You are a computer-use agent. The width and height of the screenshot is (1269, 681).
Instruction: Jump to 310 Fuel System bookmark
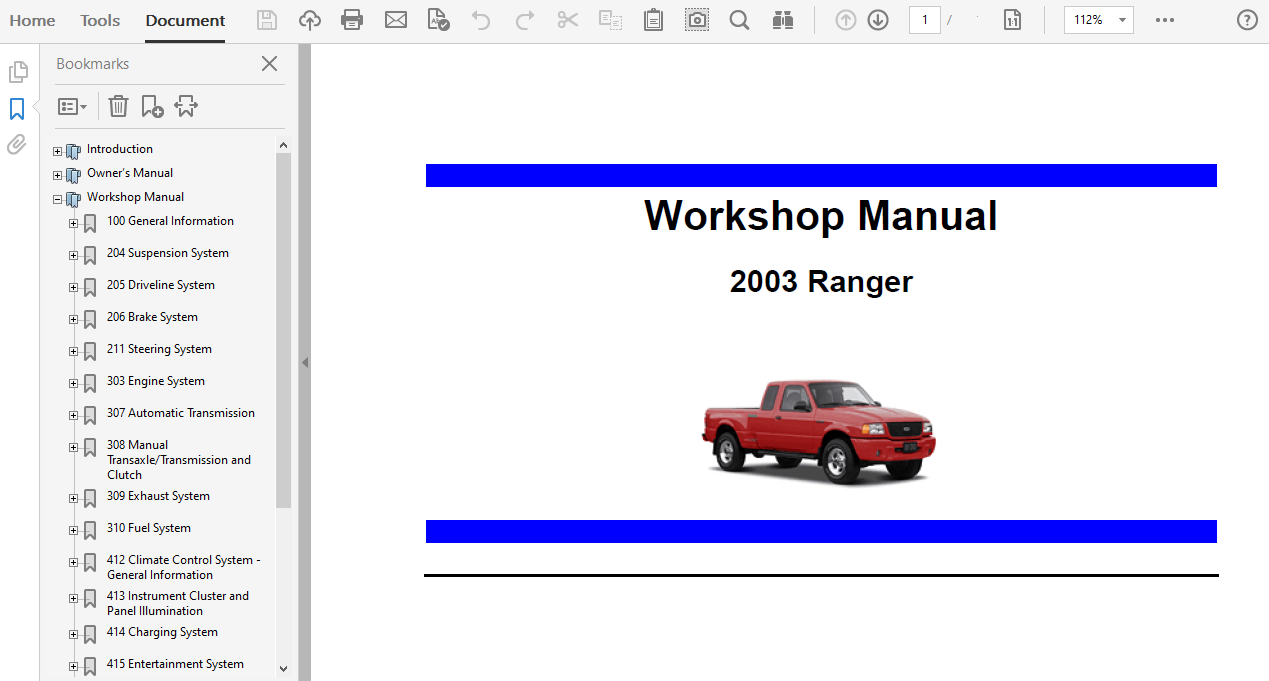148,528
